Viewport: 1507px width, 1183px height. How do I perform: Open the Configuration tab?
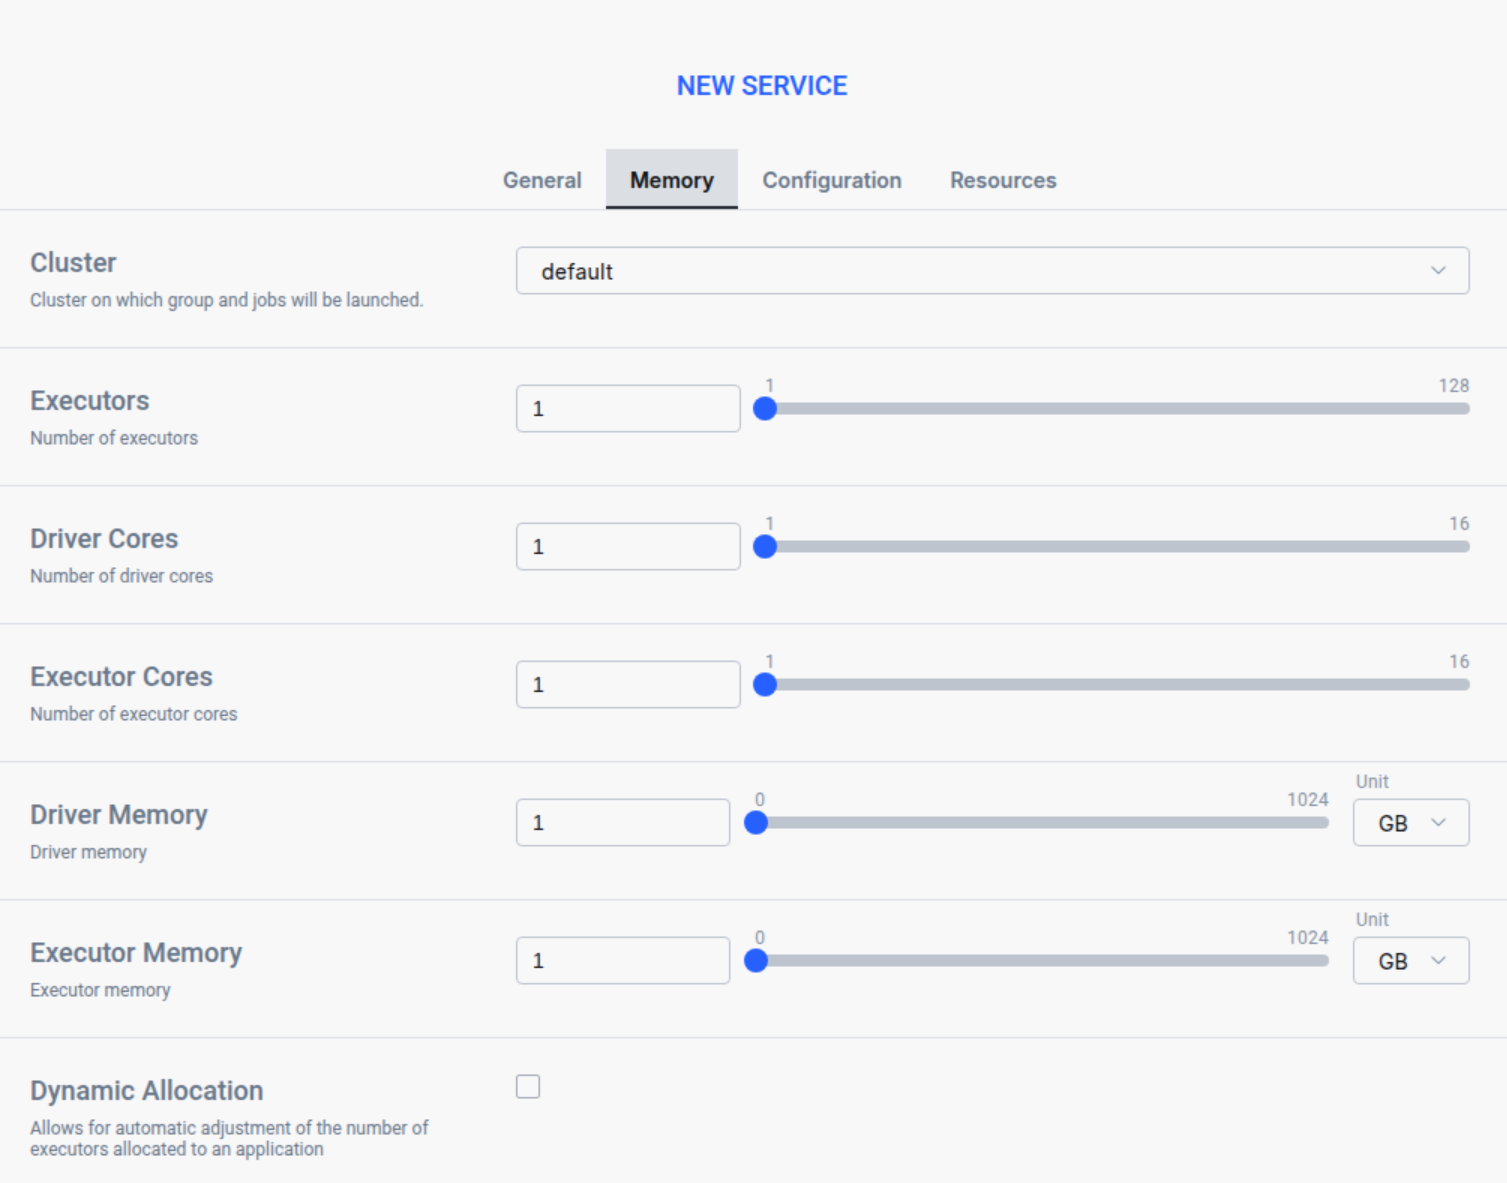[831, 180]
